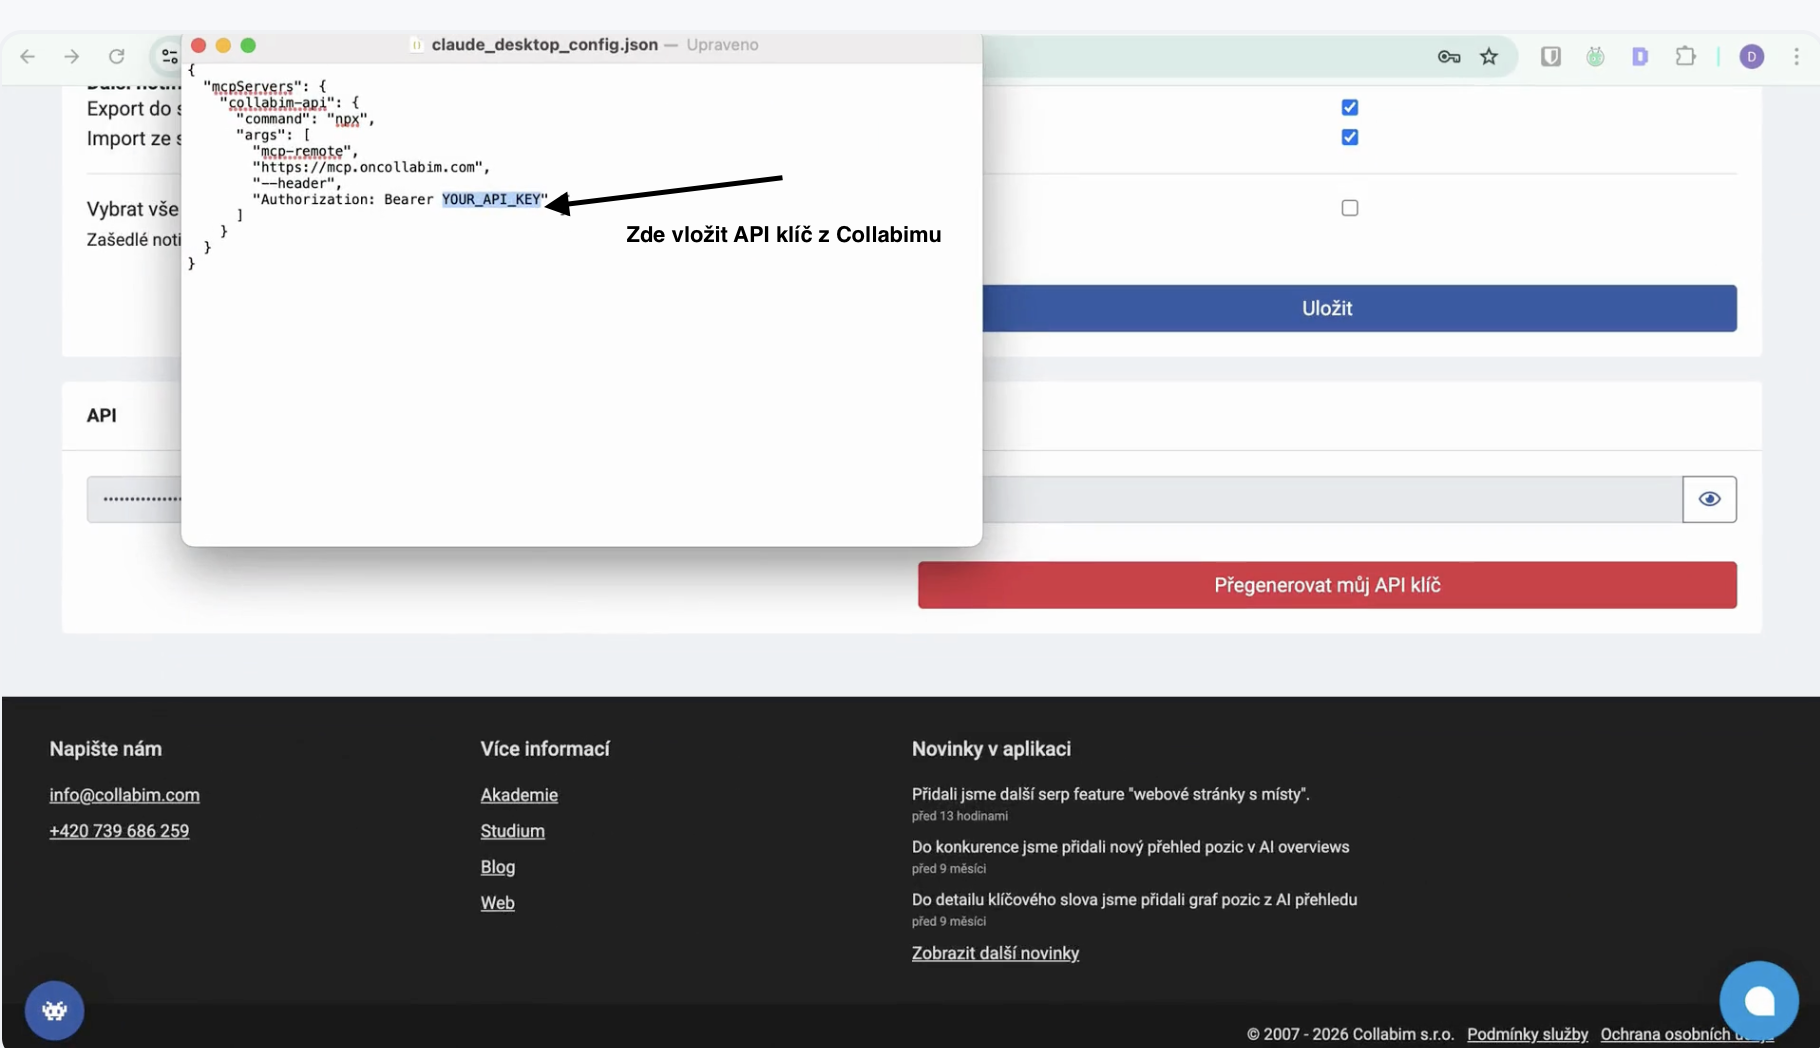Open the Bitwarden shield extension

click(1551, 57)
